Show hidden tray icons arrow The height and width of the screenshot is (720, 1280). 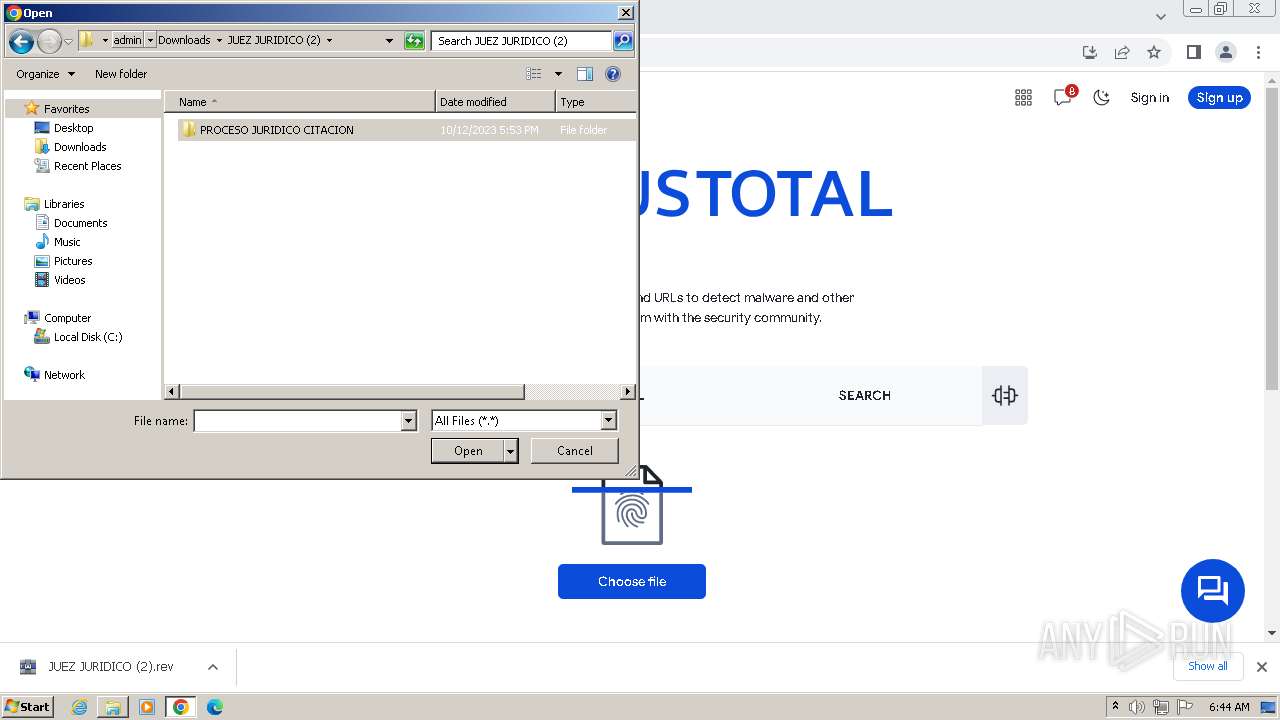pos(1115,706)
